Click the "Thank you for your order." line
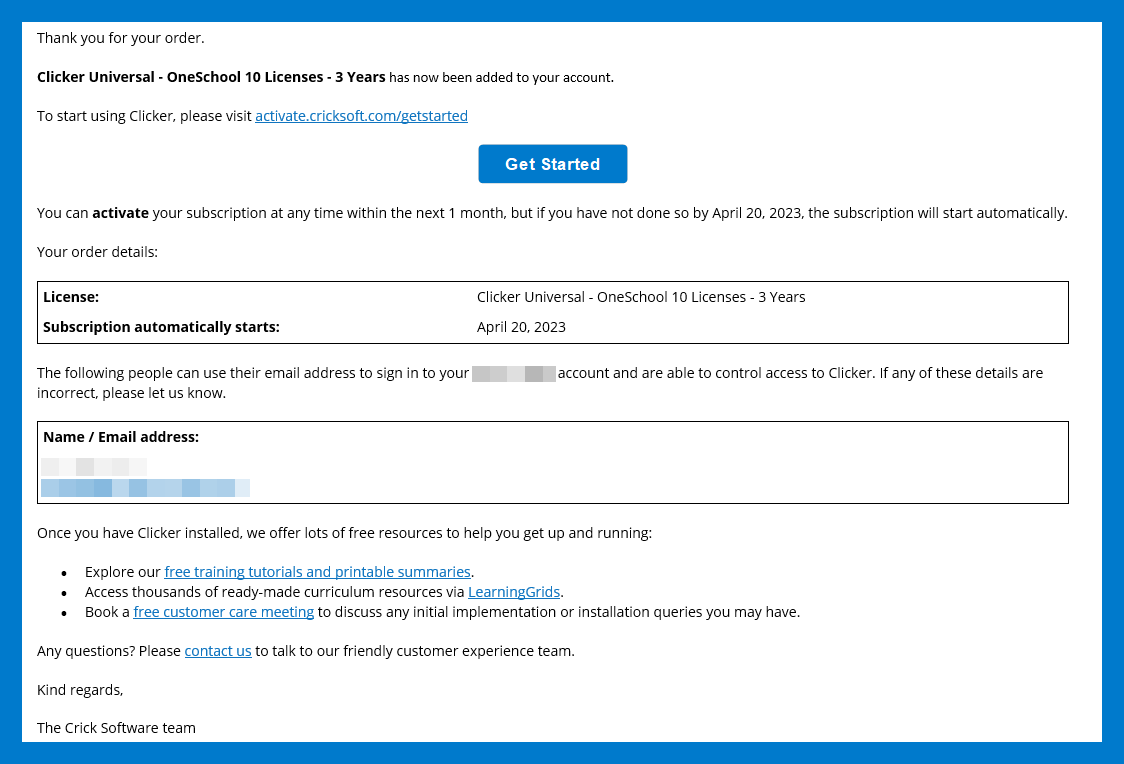 click(x=120, y=38)
